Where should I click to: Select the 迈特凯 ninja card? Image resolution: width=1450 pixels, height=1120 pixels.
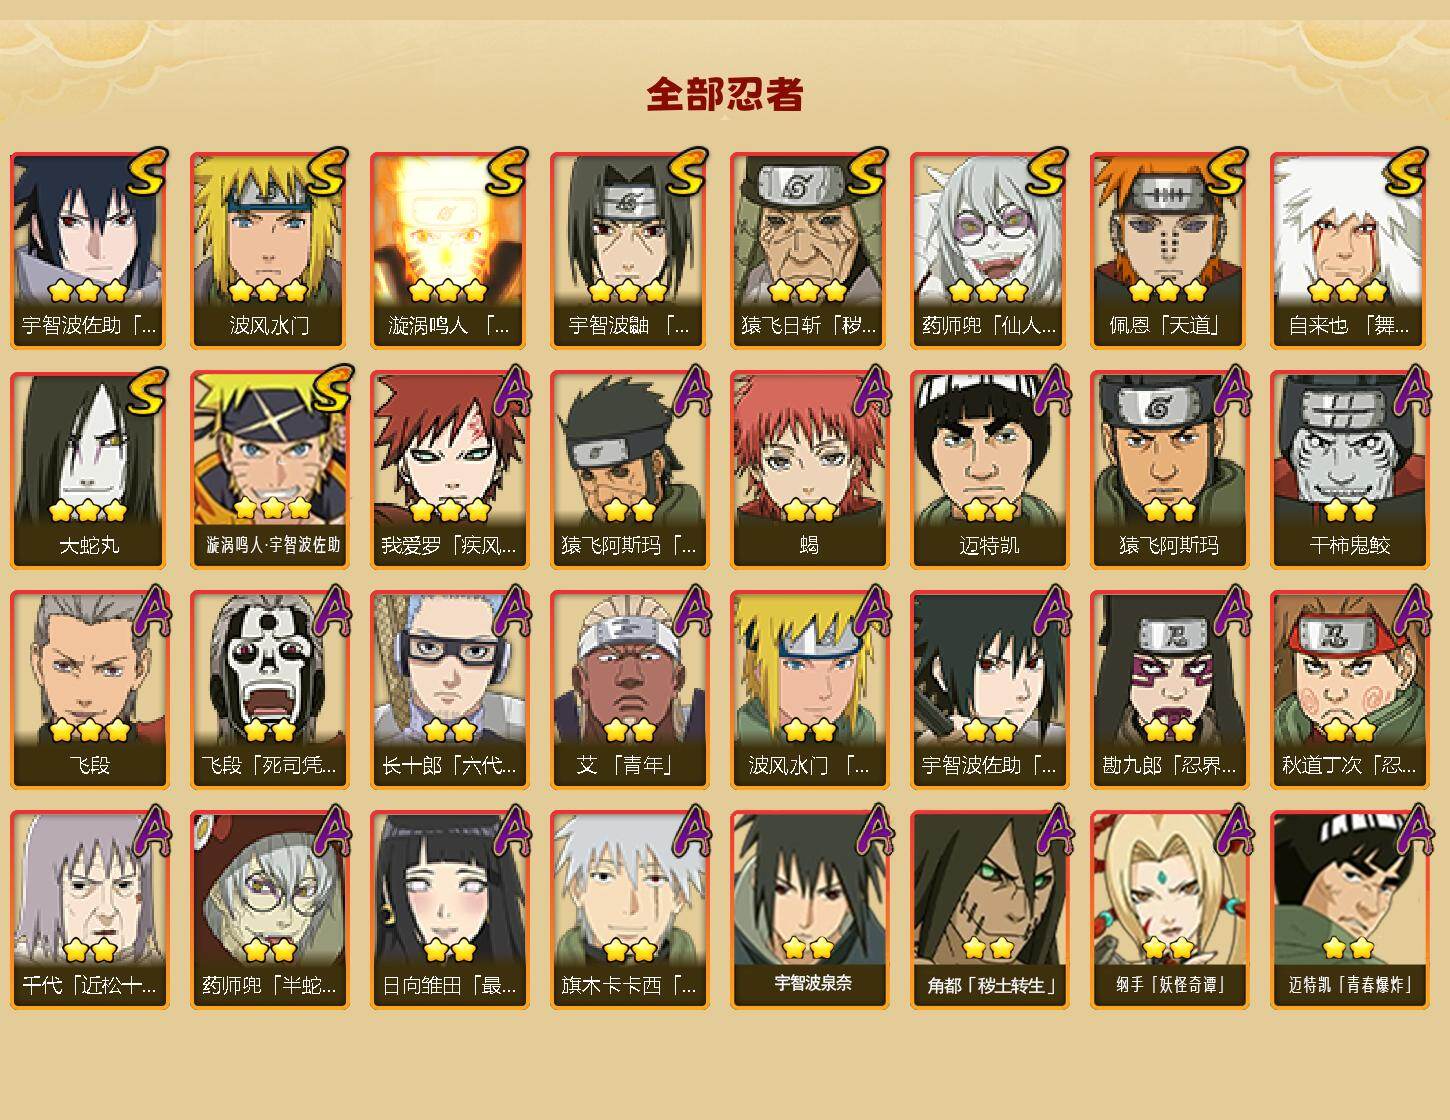tap(989, 470)
